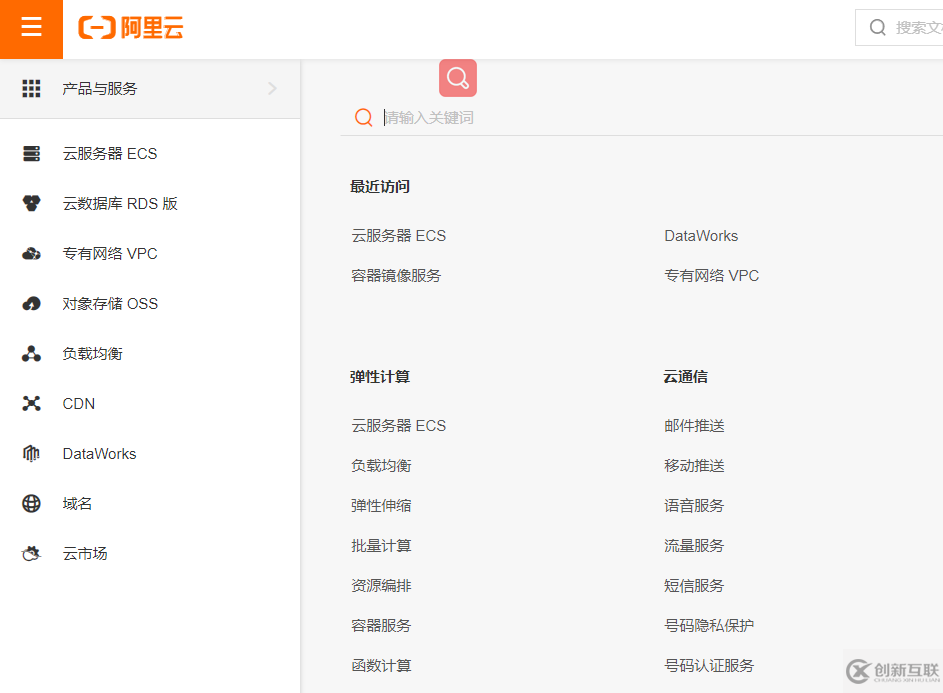Open 流量服务 link
Image resolution: width=943 pixels, height=693 pixels.
coord(694,546)
